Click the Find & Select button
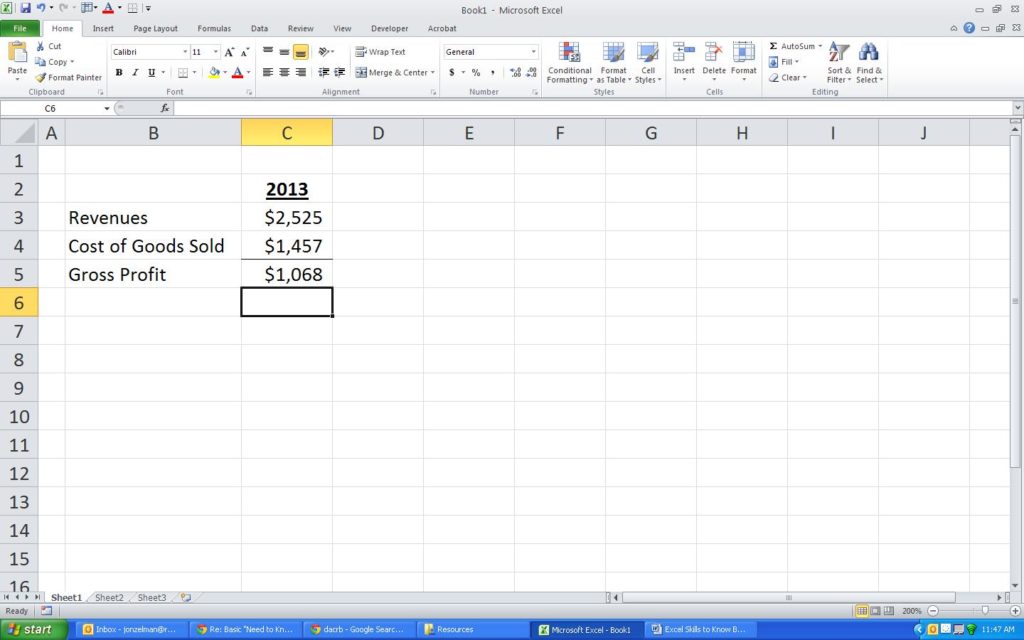Image resolution: width=1024 pixels, height=640 pixels. point(868,60)
